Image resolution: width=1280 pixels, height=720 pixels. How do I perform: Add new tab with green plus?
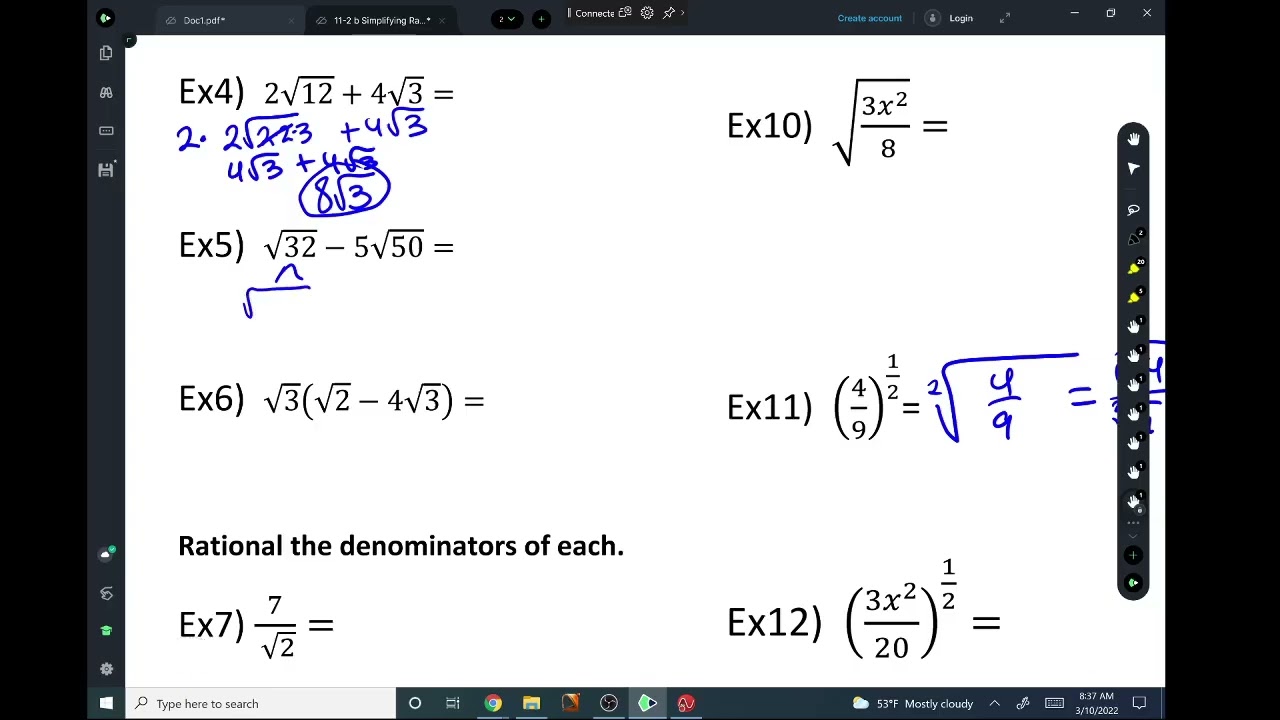[x=541, y=19]
